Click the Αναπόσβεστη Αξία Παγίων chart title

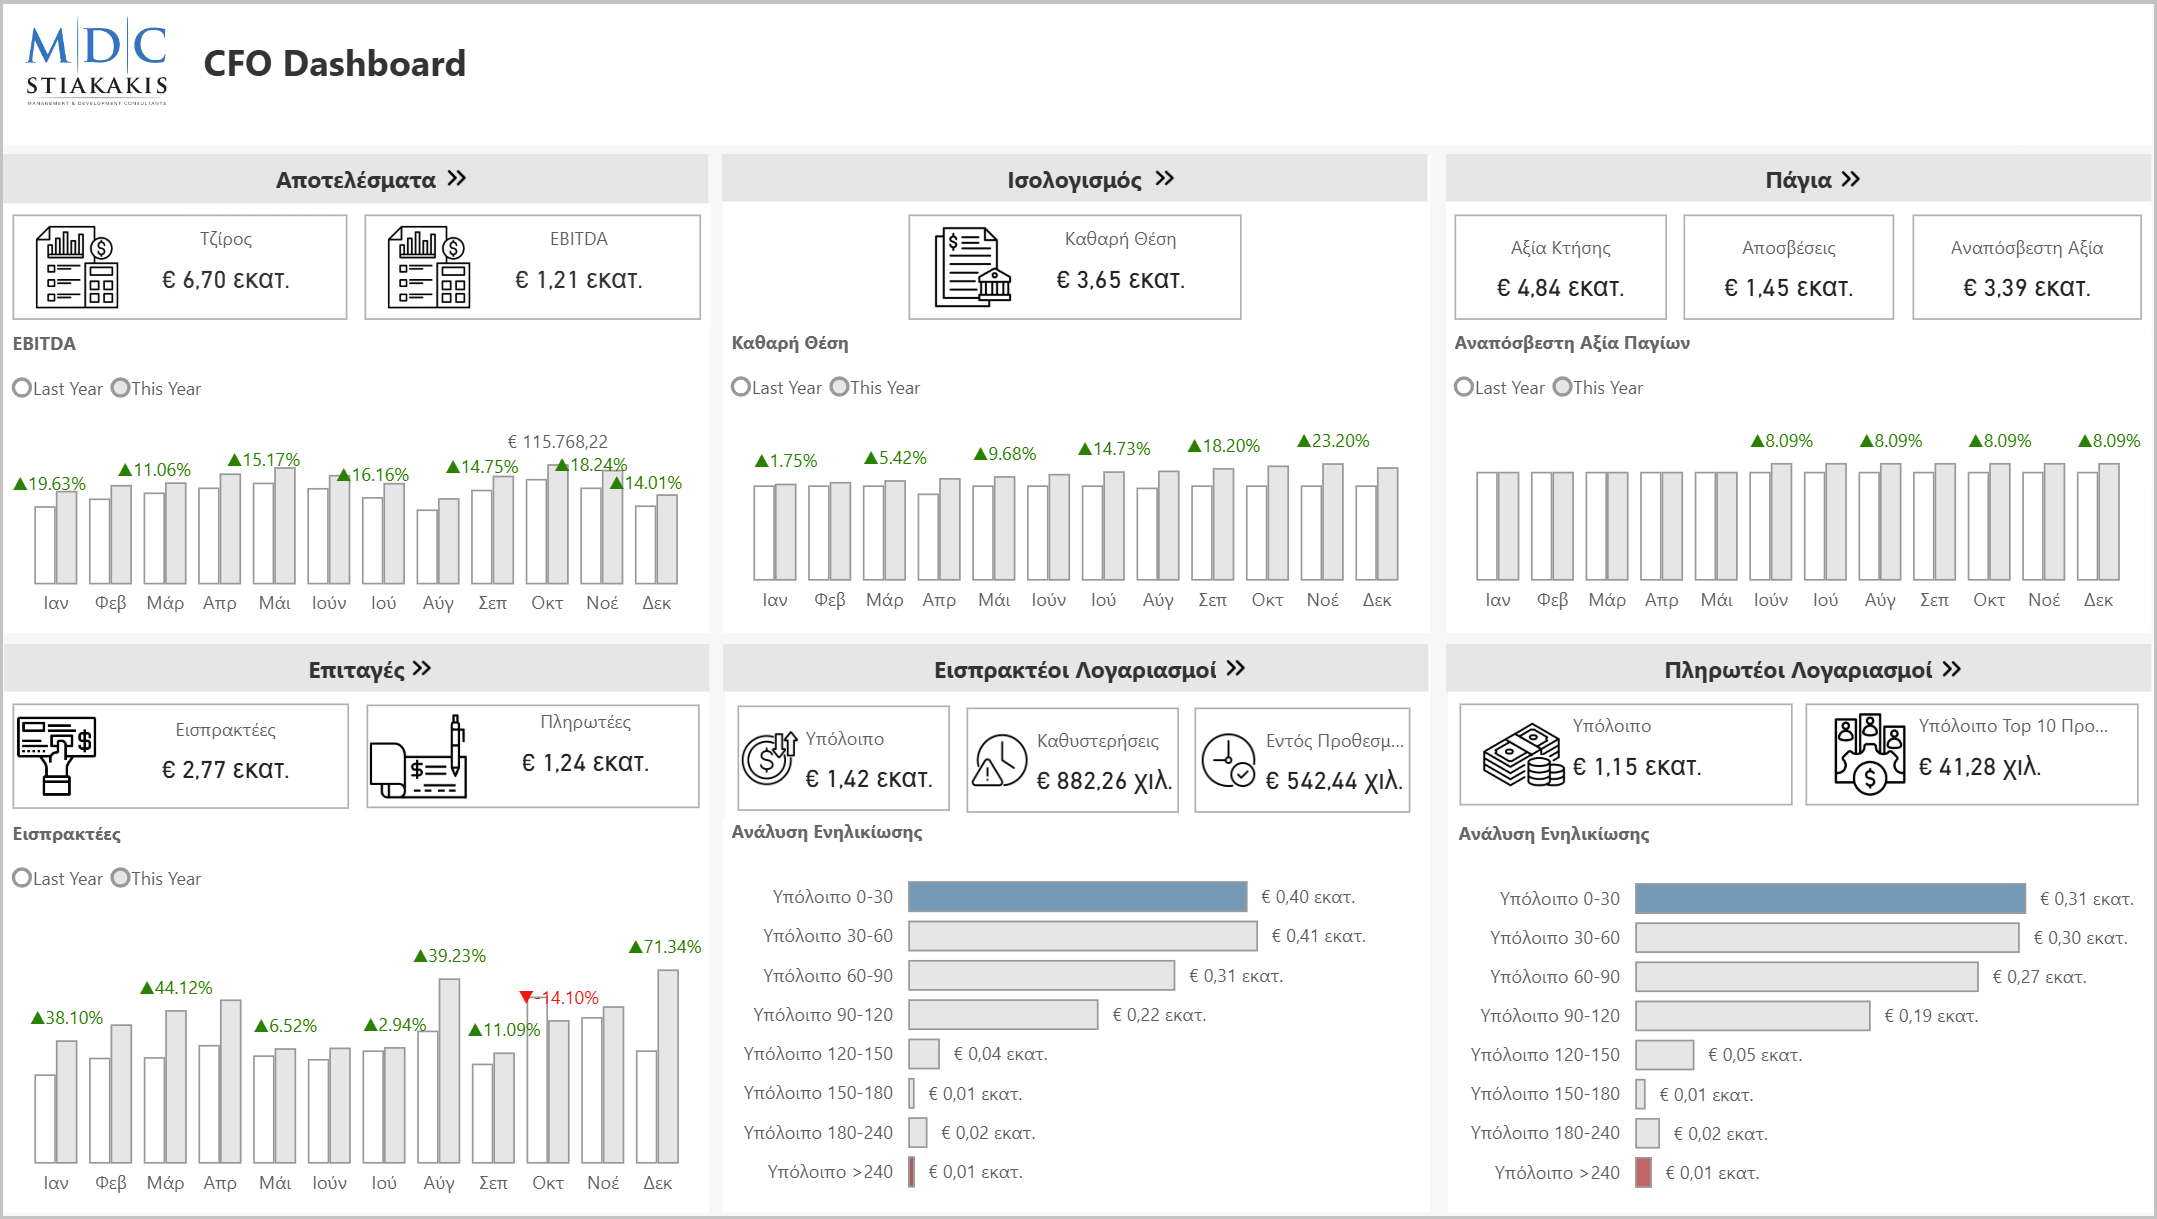click(1572, 343)
